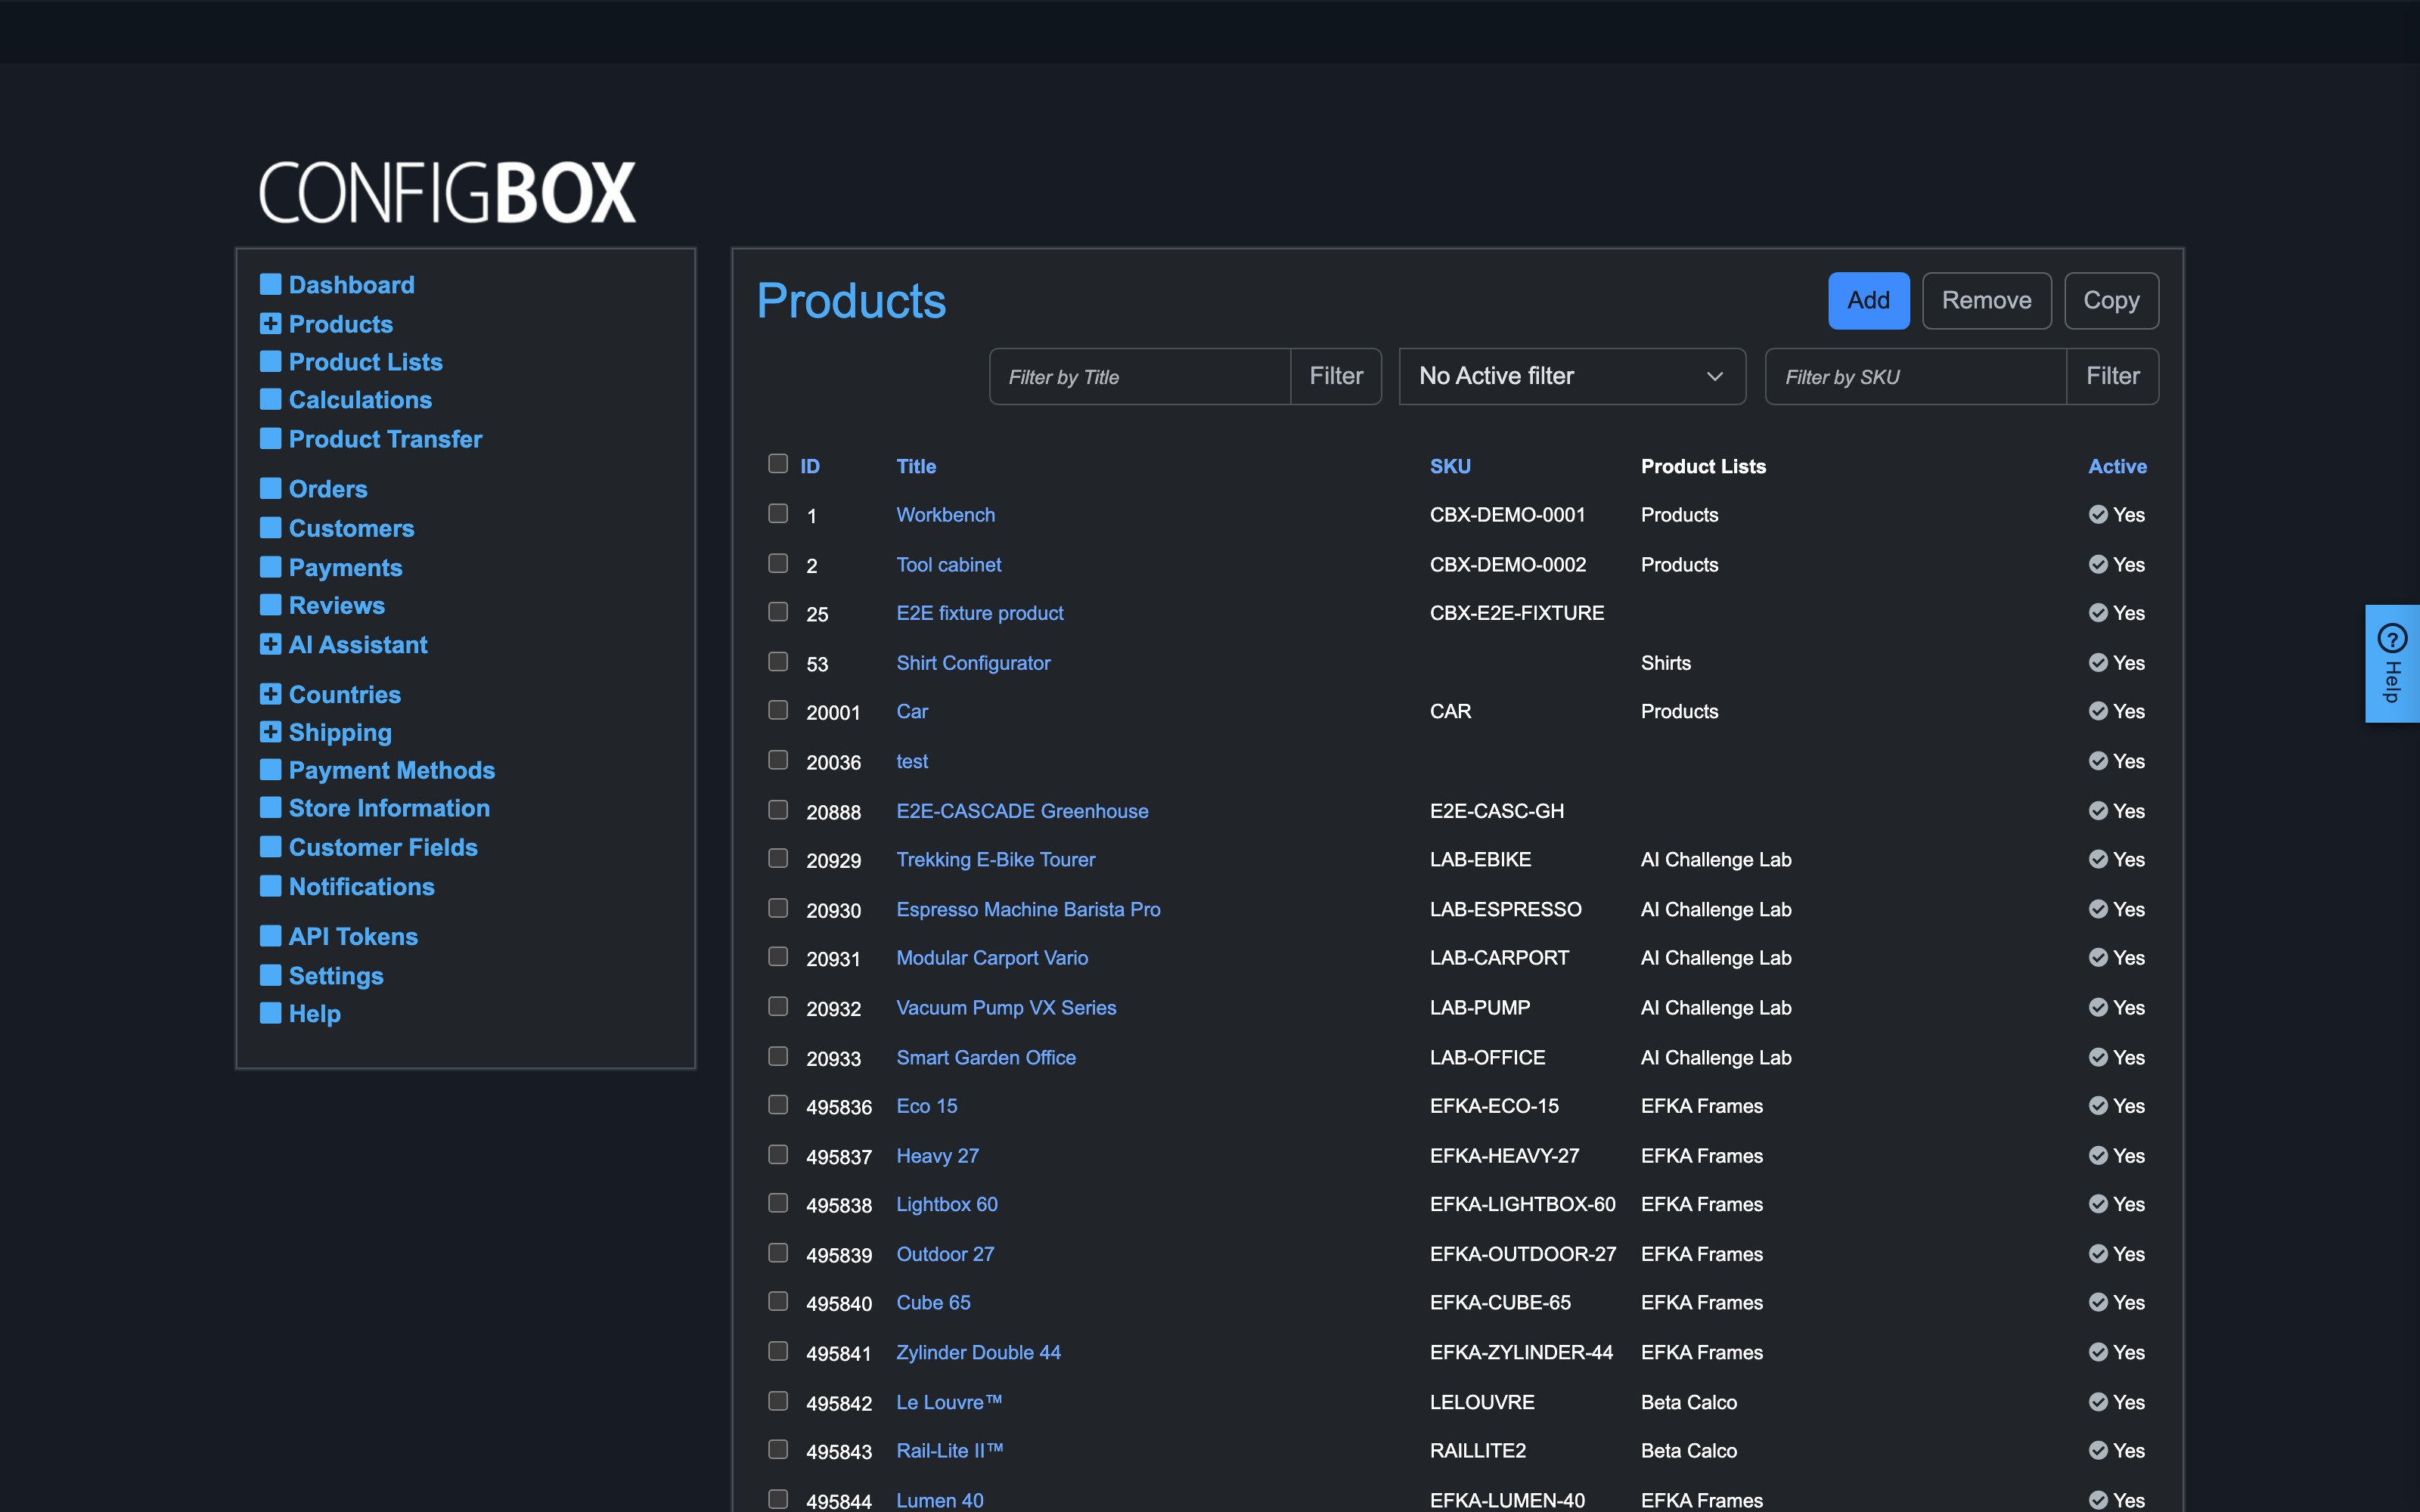Click the Orders sidebar icon
The height and width of the screenshot is (1512, 2420).
pos(270,489)
